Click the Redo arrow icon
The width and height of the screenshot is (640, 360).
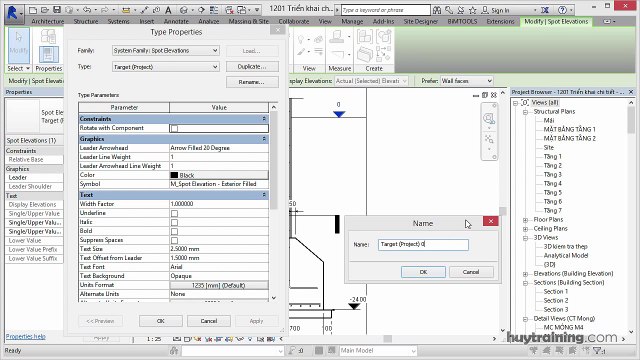click(105, 10)
